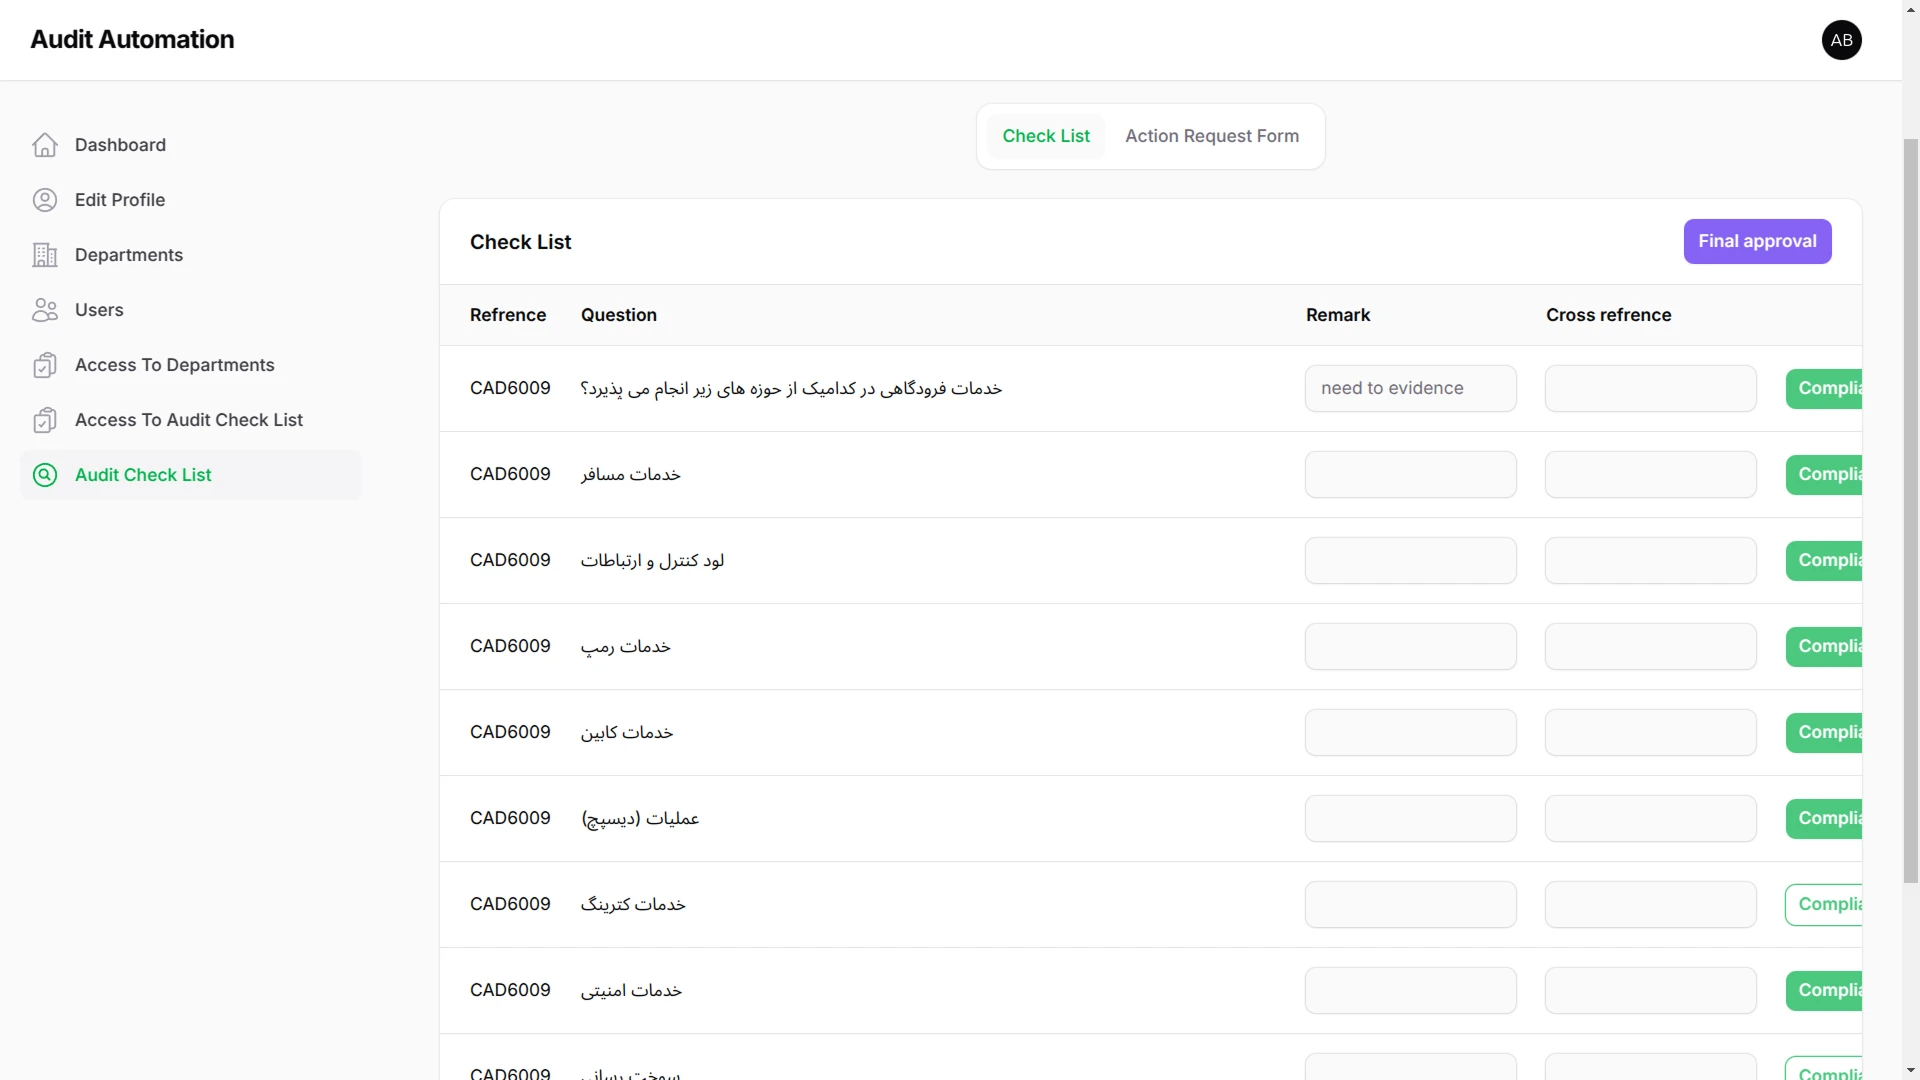Image resolution: width=1920 pixels, height=1080 pixels.
Task: Click the Departments building icon
Action: click(45, 255)
